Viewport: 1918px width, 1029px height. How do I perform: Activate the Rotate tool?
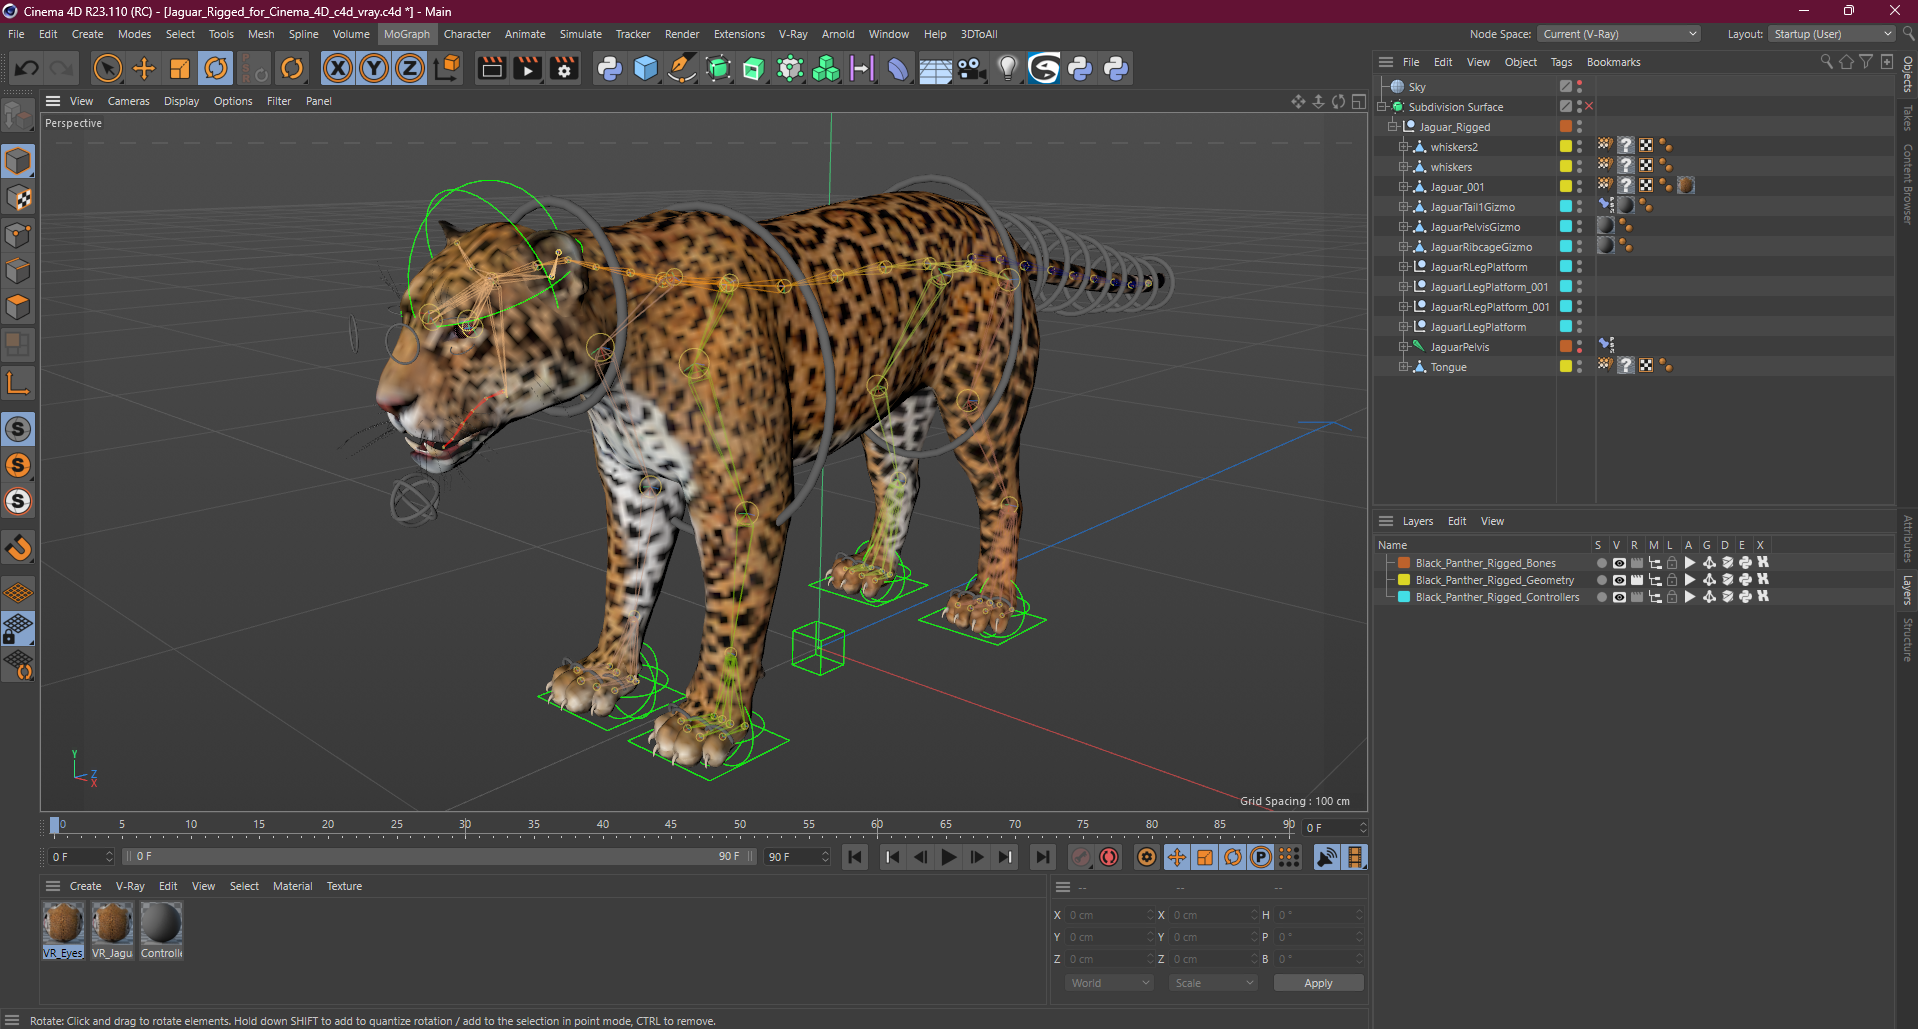click(x=216, y=68)
